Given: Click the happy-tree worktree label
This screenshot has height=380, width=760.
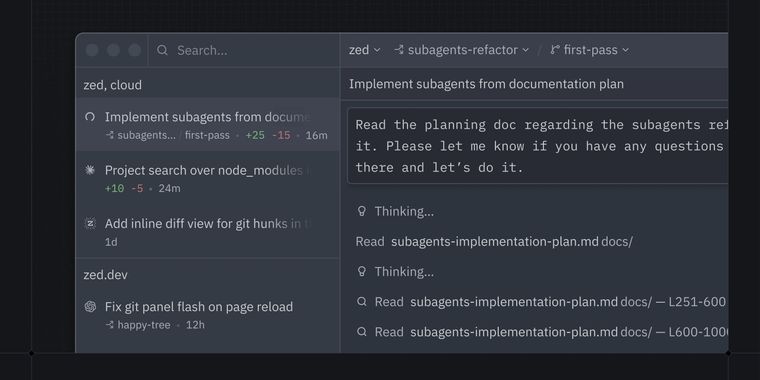Looking at the screenshot, I should (x=144, y=325).
